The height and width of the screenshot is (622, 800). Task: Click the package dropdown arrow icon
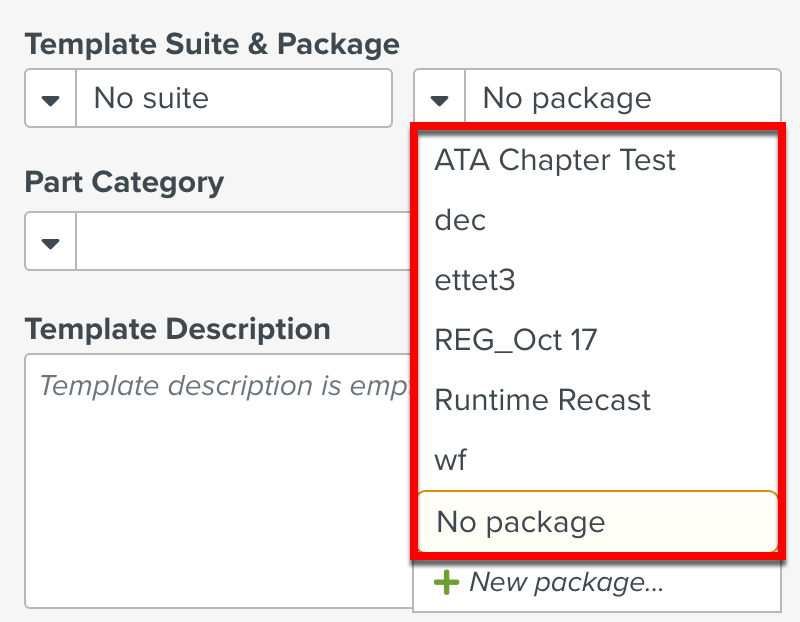(438, 98)
